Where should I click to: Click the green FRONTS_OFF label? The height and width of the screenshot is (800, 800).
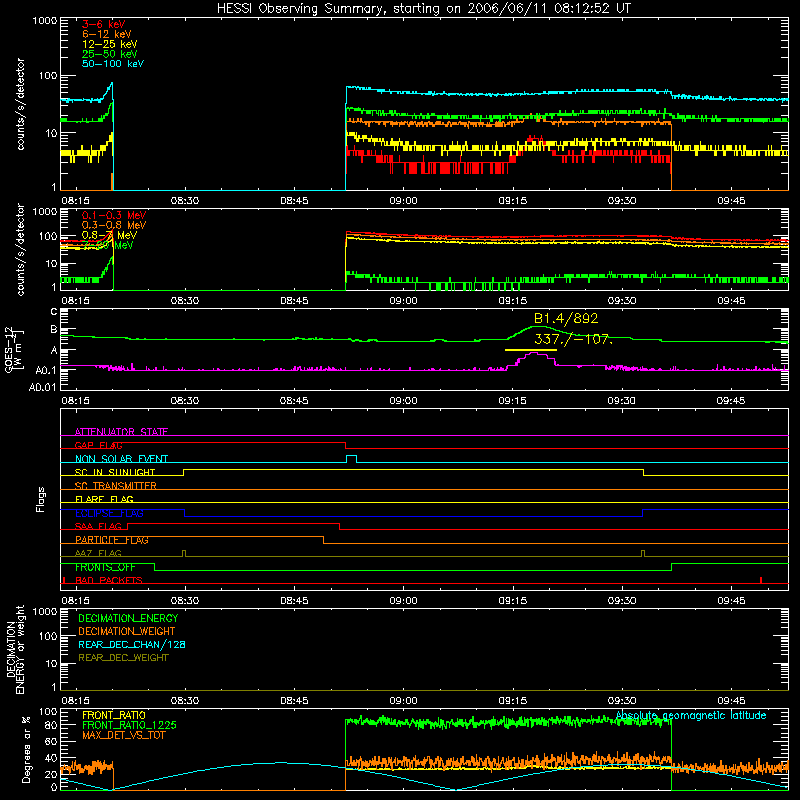pos(105,567)
